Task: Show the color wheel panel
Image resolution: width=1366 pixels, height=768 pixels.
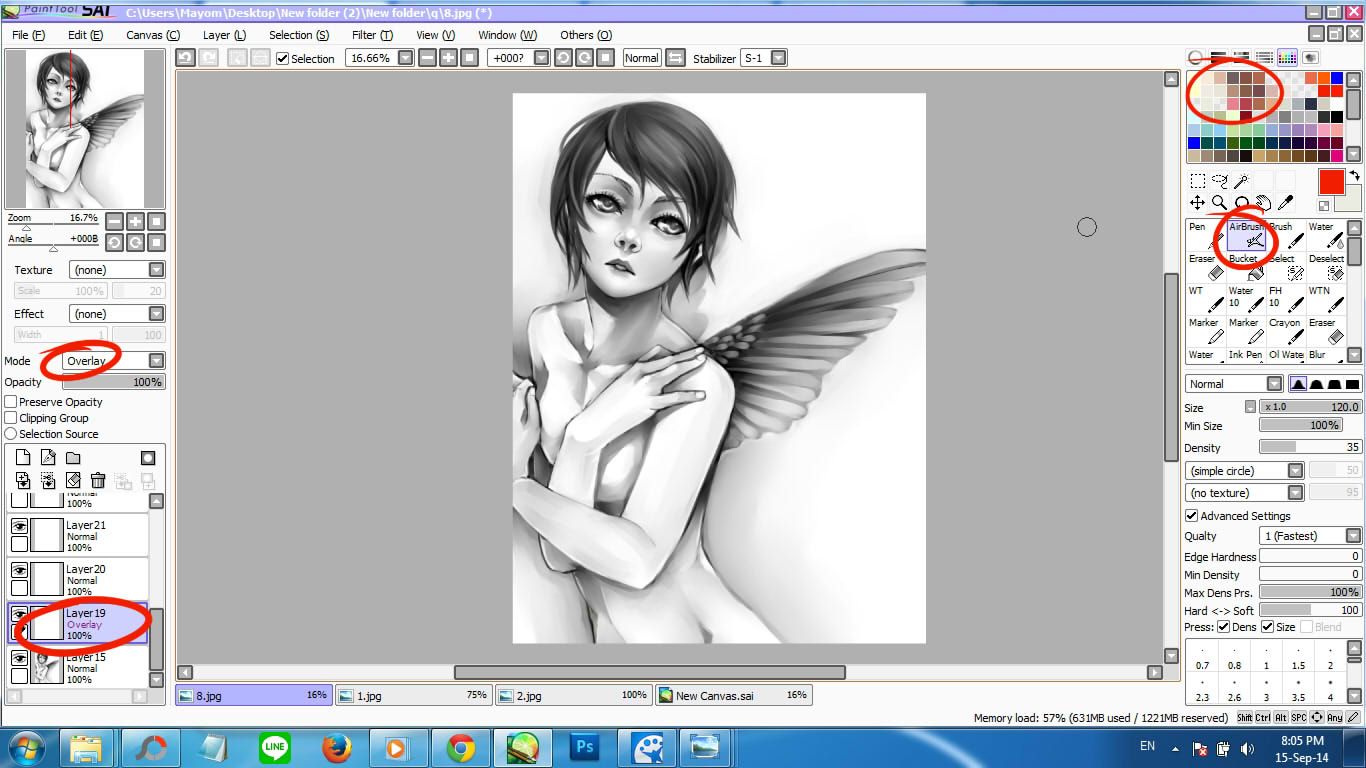Action: click(x=1196, y=58)
